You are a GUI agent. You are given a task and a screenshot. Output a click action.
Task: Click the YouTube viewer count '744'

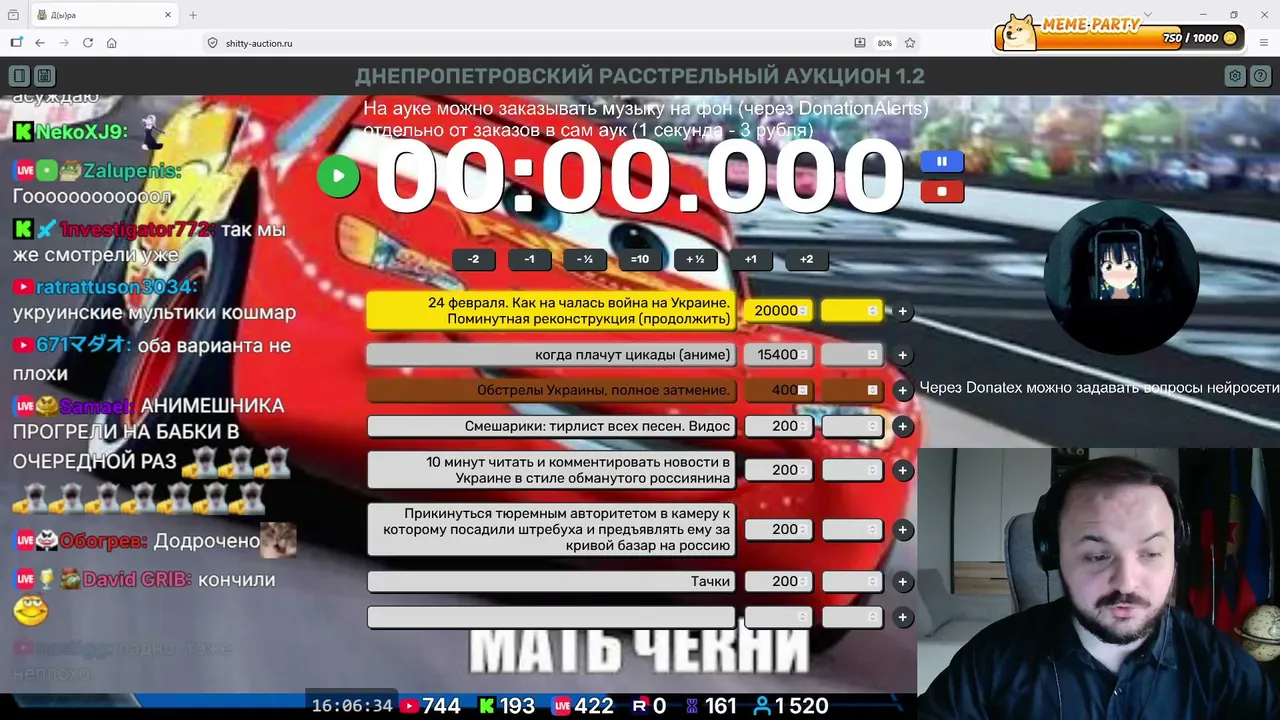pyautogui.click(x=441, y=706)
